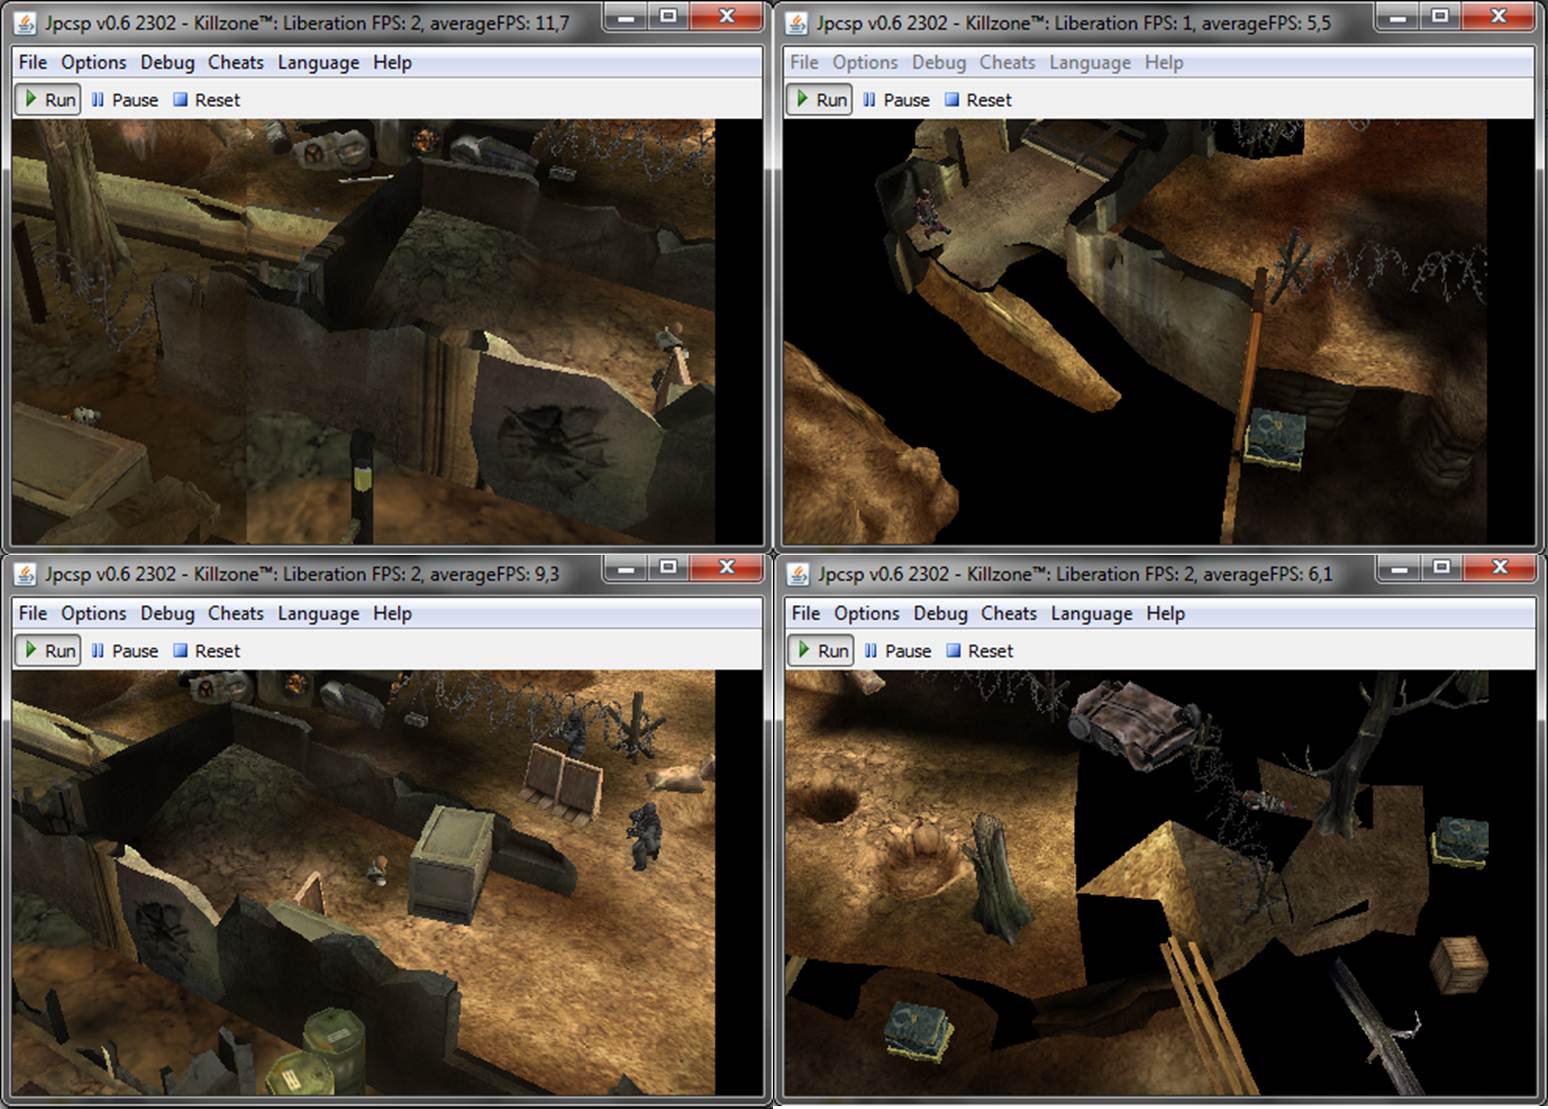Open Options menu in averageFPS 5,5 window
The height and width of the screenshot is (1109, 1548).
pos(865,62)
